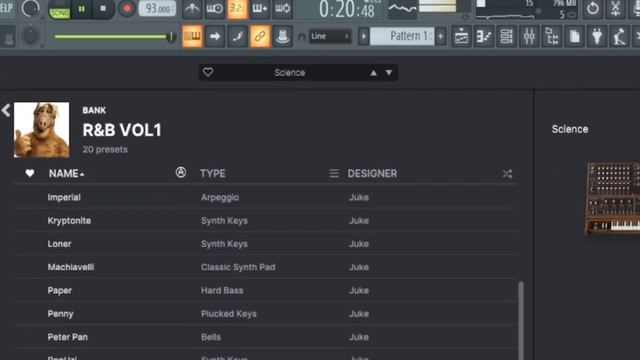Select the Kryptonite preset
640x360 pixels.
point(265,220)
